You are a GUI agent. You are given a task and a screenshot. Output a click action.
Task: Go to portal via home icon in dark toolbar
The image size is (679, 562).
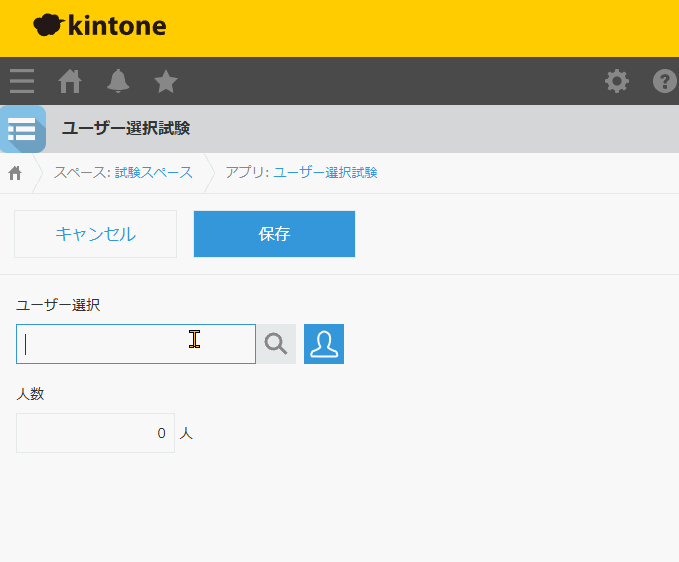(x=70, y=81)
